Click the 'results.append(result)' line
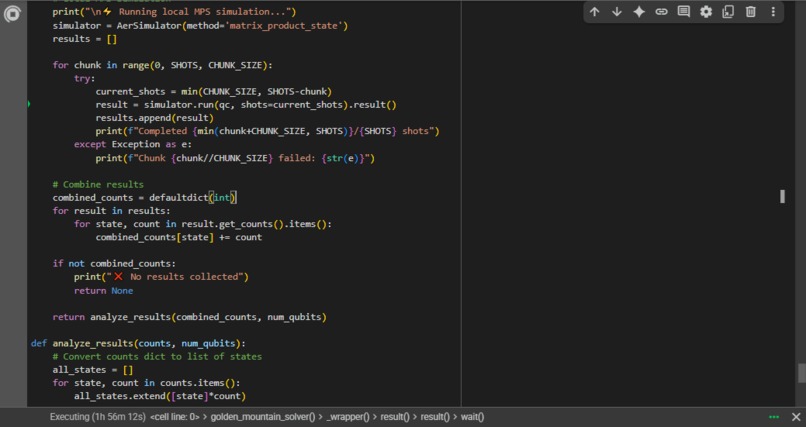Viewport: 806px width, 427px height. click(x=154, y=118)
